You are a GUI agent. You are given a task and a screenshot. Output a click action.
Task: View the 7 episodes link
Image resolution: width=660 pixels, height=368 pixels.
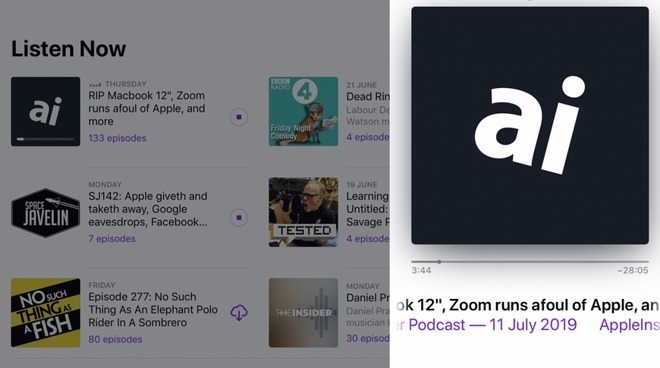(x=112, y=239)
